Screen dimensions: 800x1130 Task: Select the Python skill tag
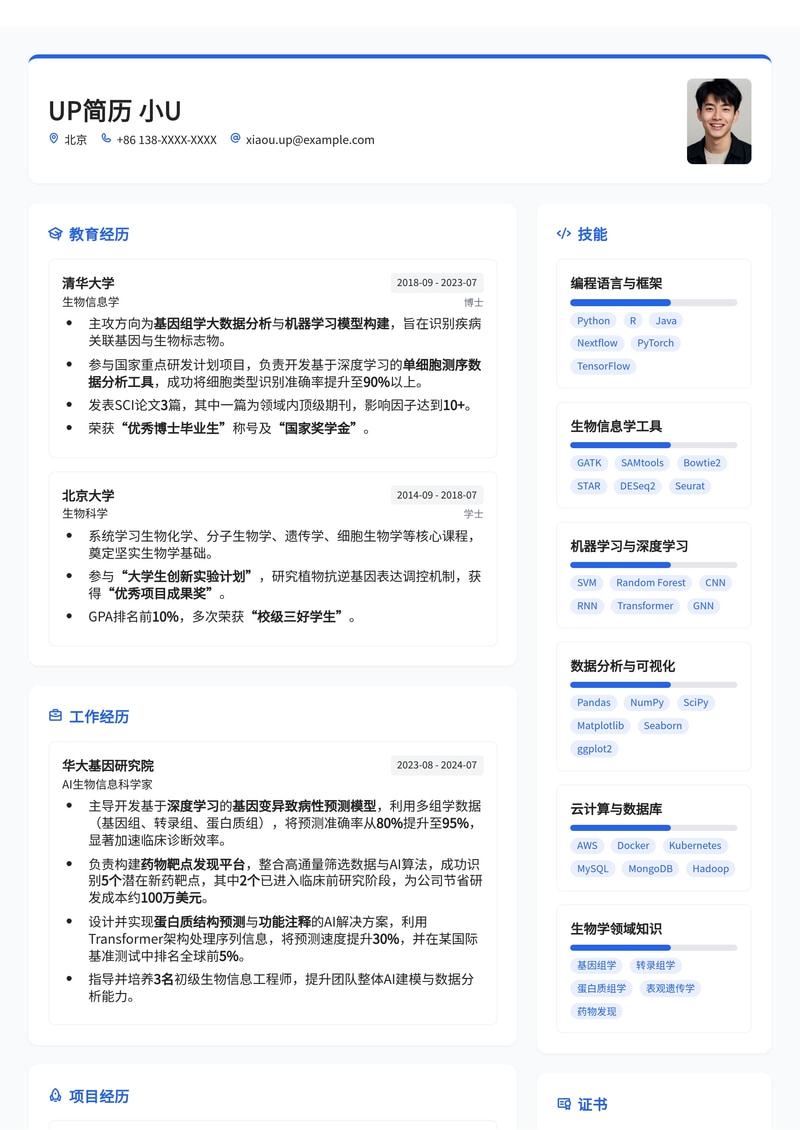(x=593, y=320)
